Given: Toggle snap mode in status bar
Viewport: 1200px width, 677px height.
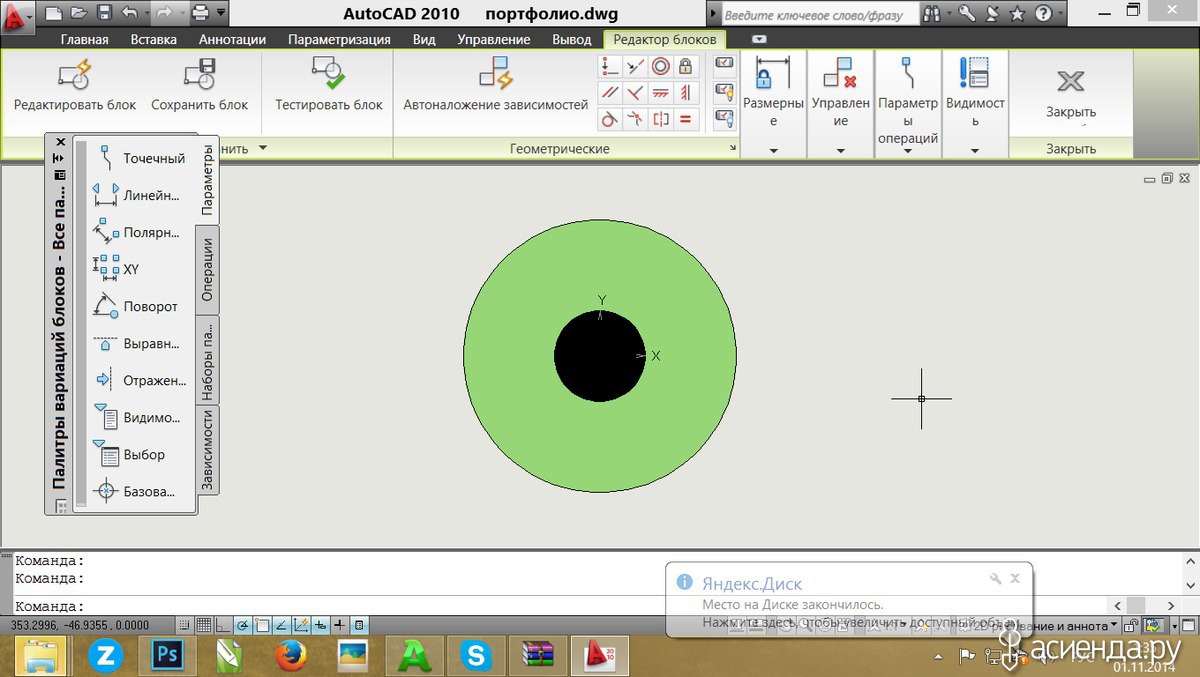Looking at the screenshot, I should 186,625.
